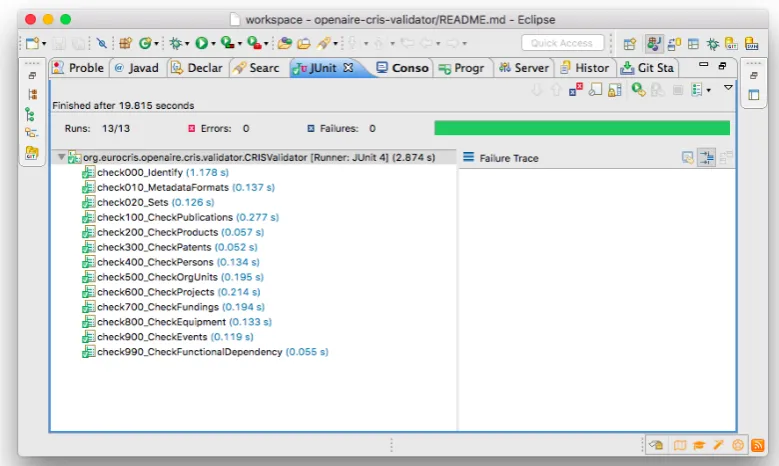Switch to the Java EE perspective
Image resolution: width=779 pixels, height=466 pixels.
[654, 44]
